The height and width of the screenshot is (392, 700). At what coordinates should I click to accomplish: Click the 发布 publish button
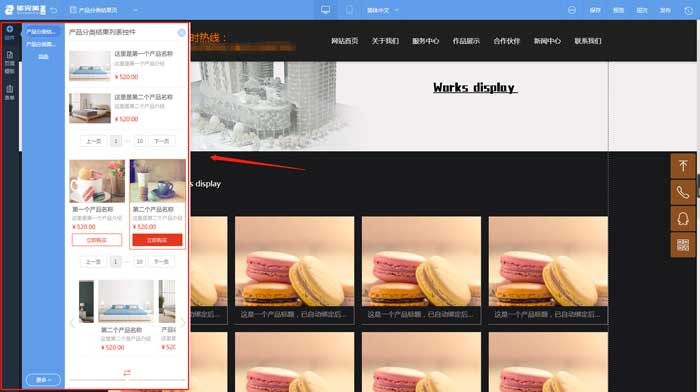tap(665, 10)
